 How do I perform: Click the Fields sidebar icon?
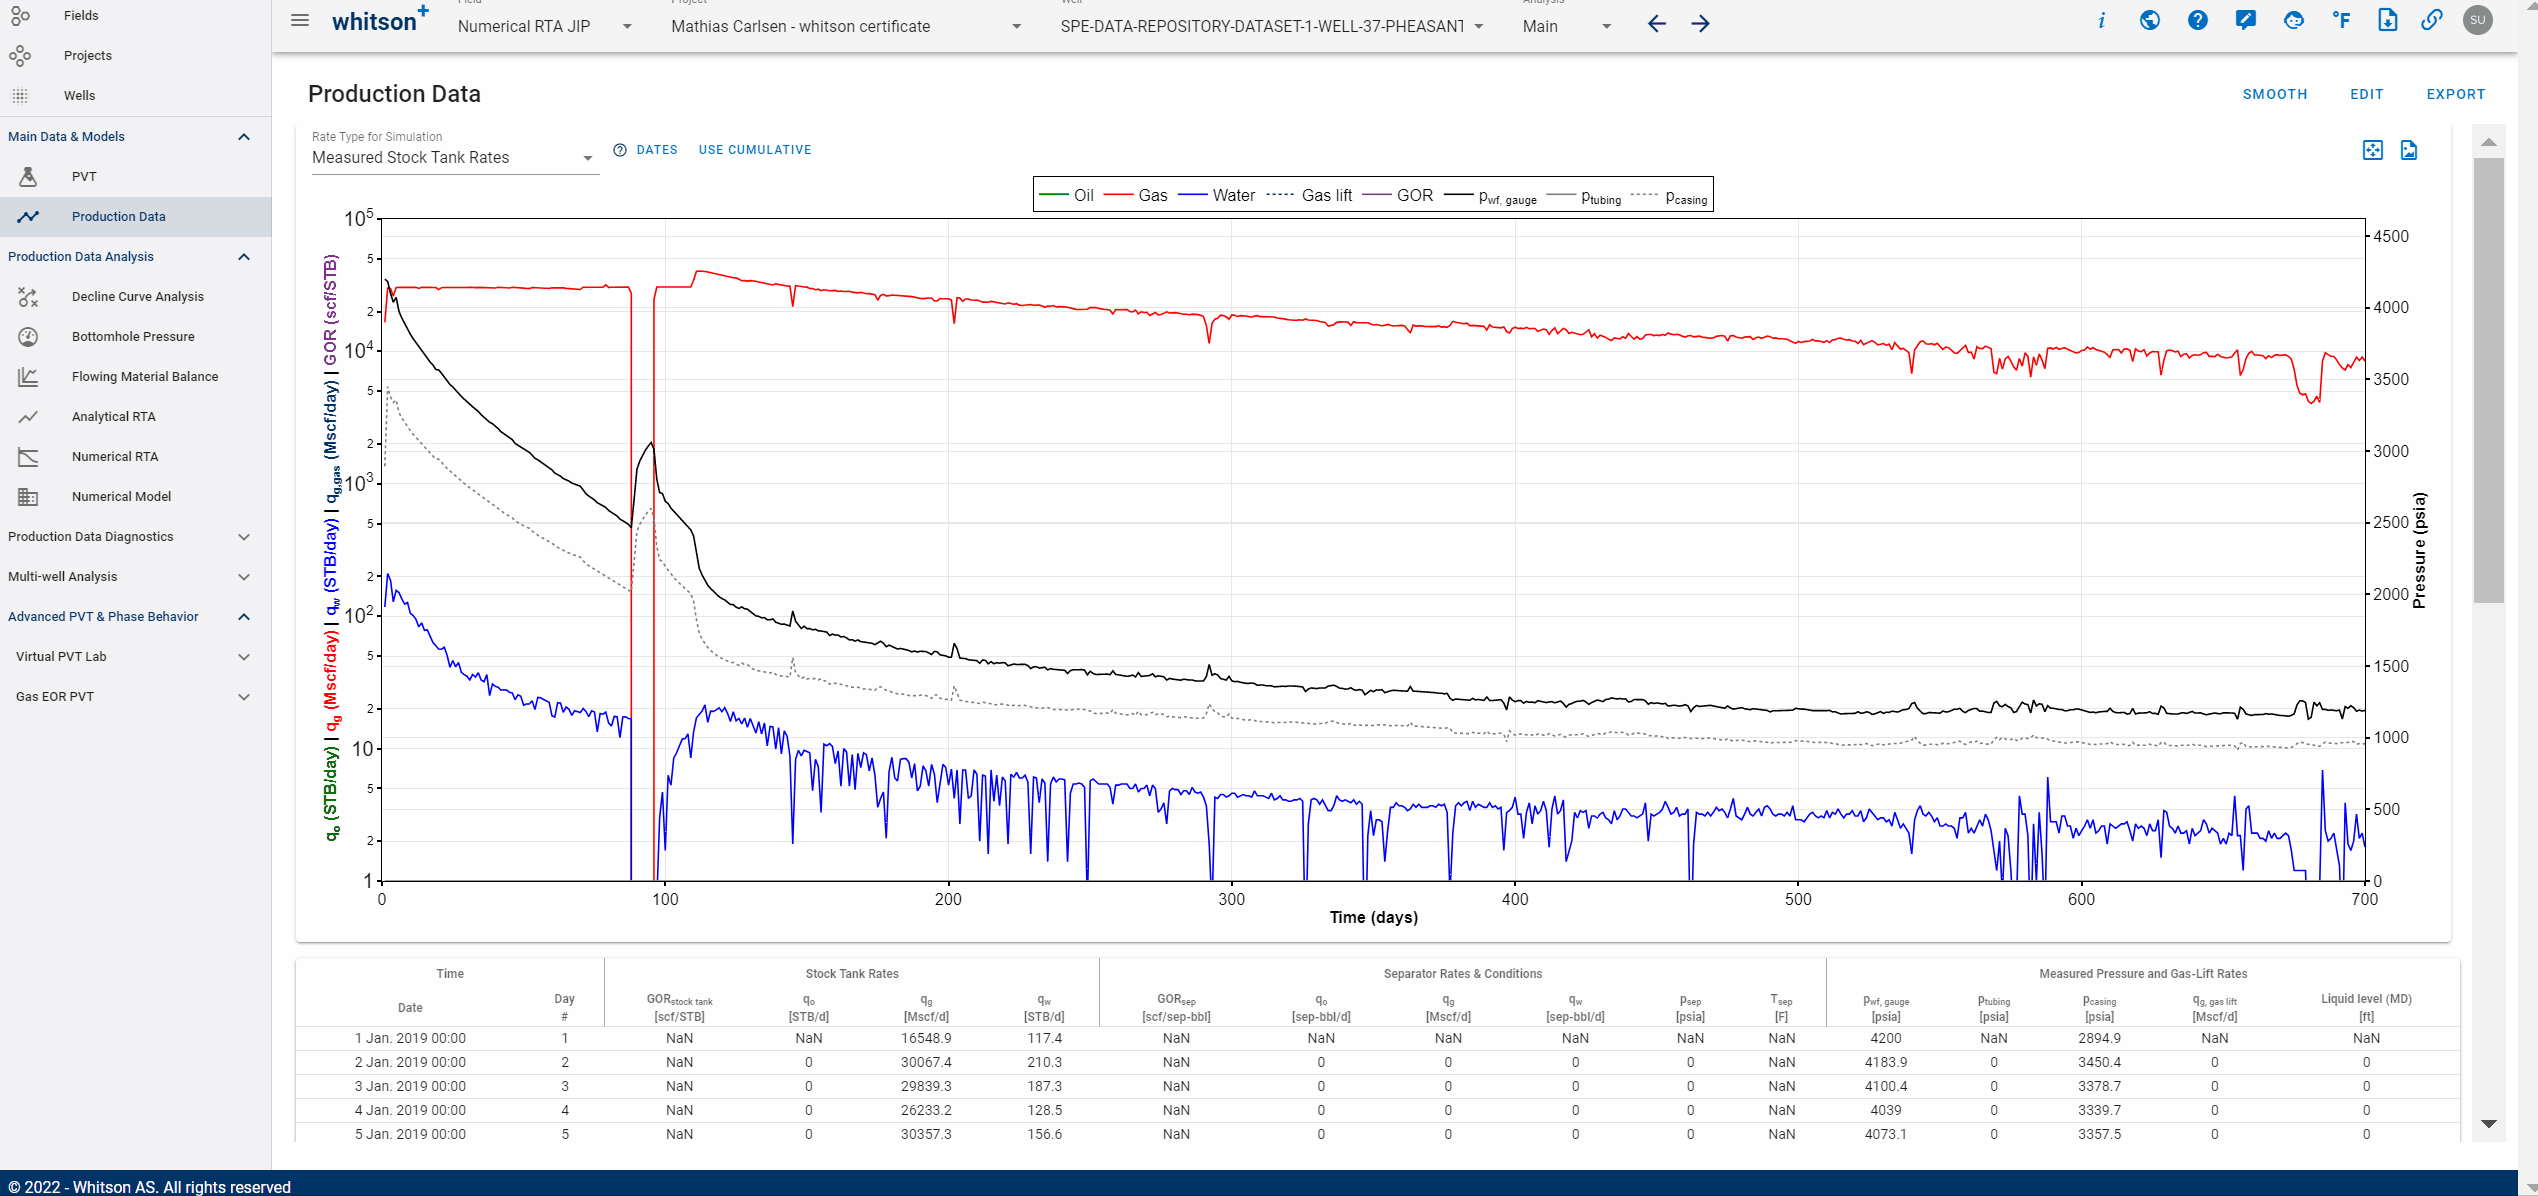[x=20, y=16]
